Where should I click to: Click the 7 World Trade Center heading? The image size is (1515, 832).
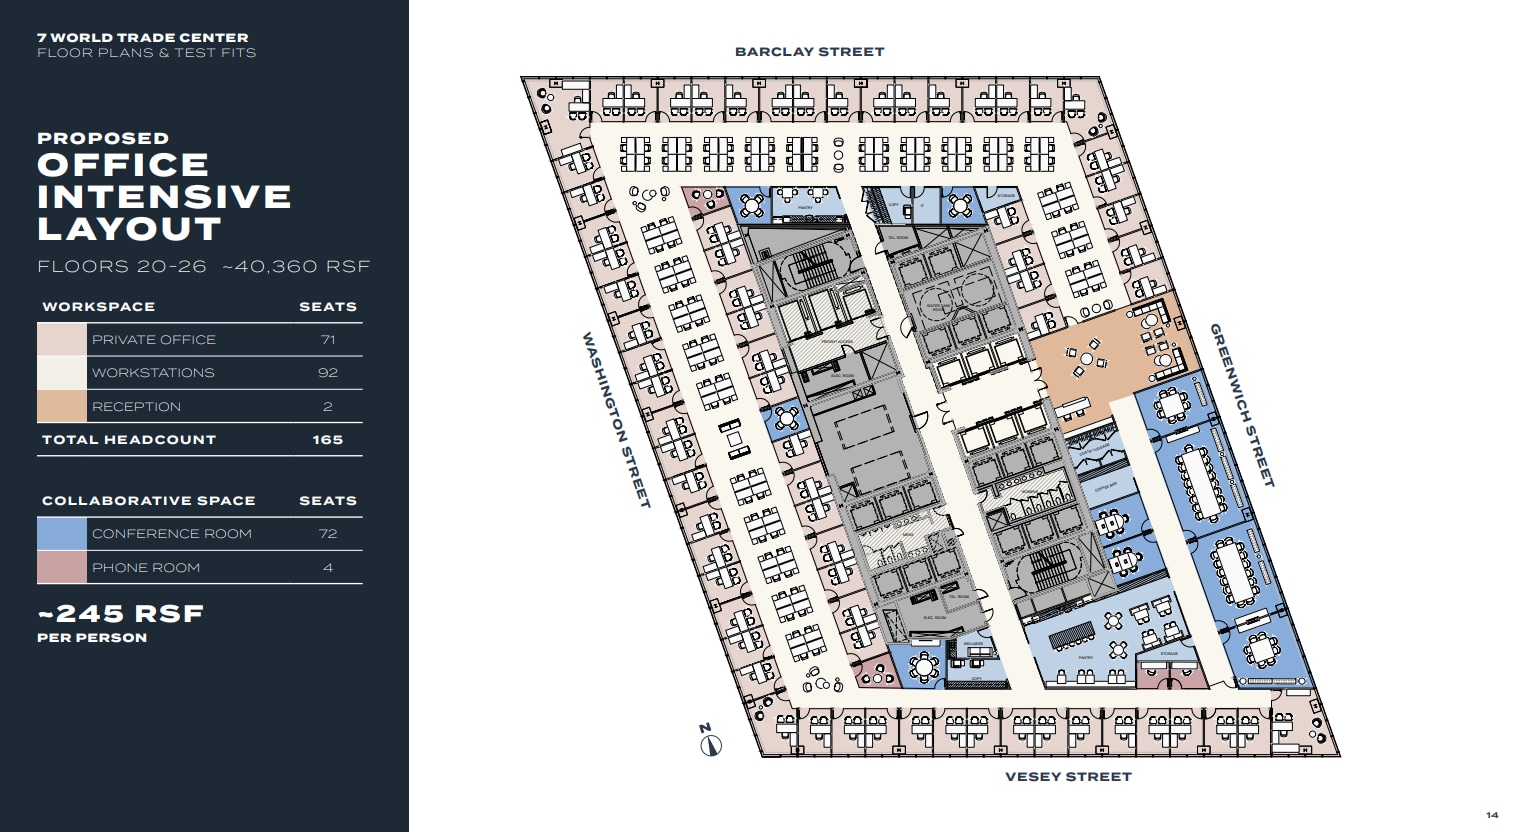[143, 38]
